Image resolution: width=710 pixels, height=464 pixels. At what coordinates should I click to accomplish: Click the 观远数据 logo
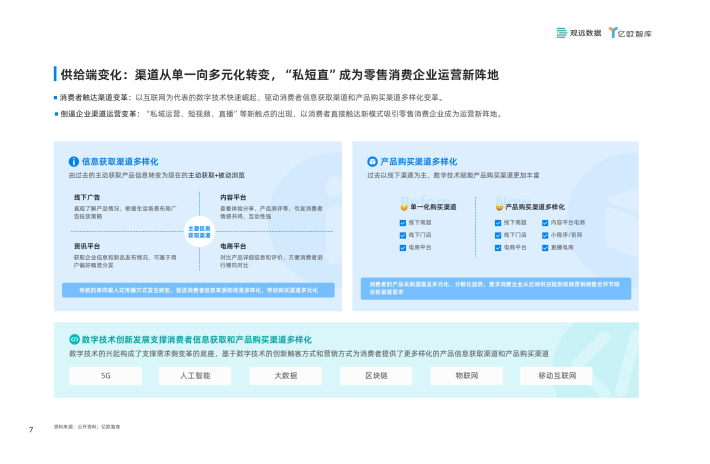click(579, 33)
